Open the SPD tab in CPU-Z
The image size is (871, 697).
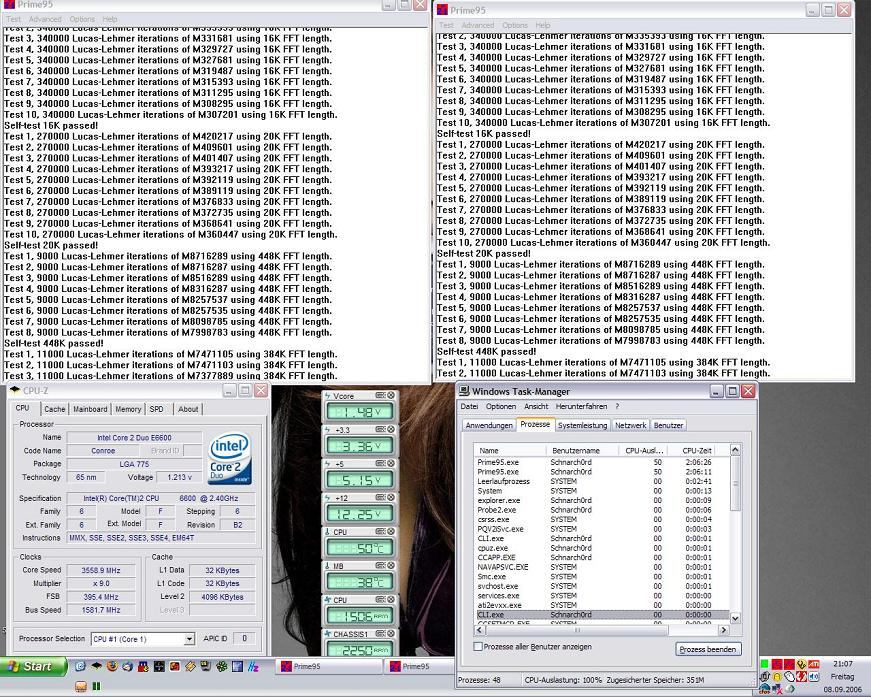[x=157, y=409]
